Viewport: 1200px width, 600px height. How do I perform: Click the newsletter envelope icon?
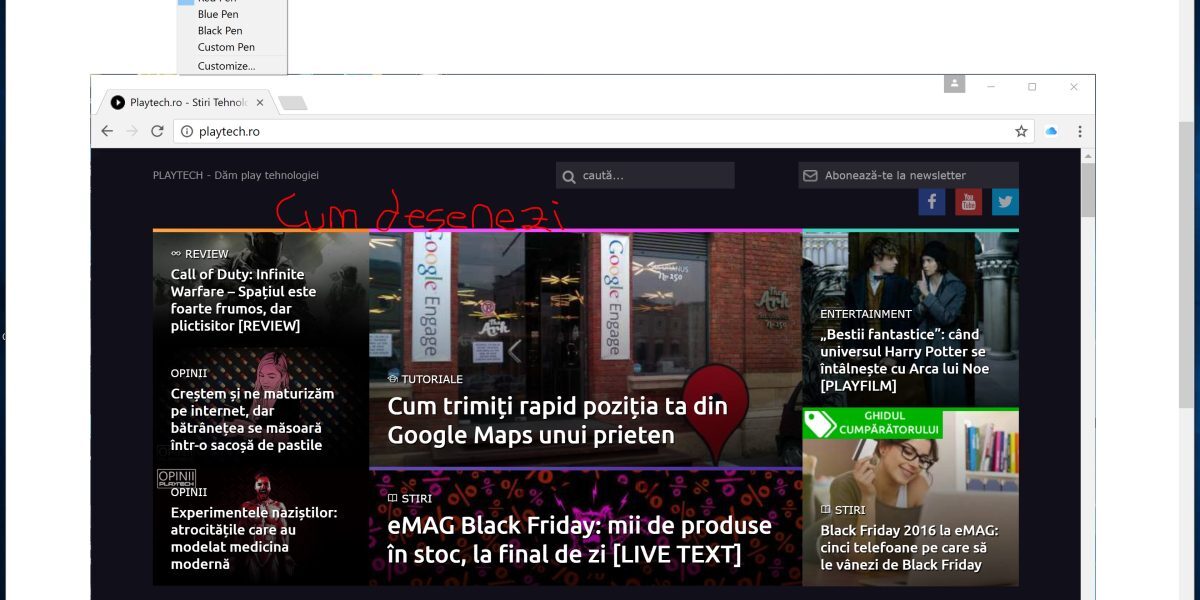coord(810,176)
